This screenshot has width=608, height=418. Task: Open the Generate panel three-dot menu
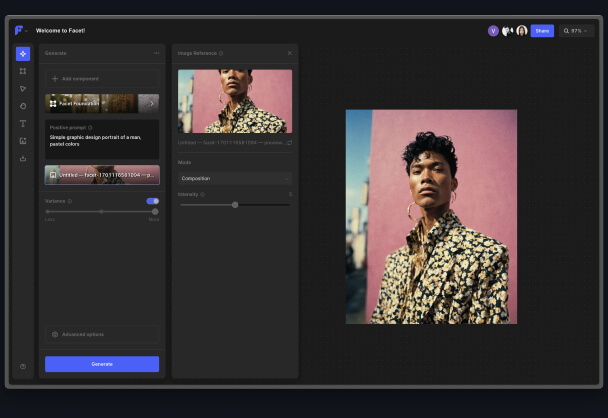point(156,53)
